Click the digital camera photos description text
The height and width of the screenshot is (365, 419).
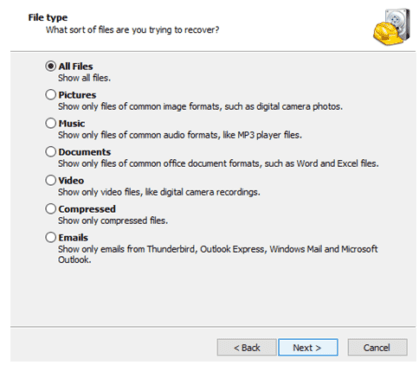pyautogui.click(x=200, y=107)
